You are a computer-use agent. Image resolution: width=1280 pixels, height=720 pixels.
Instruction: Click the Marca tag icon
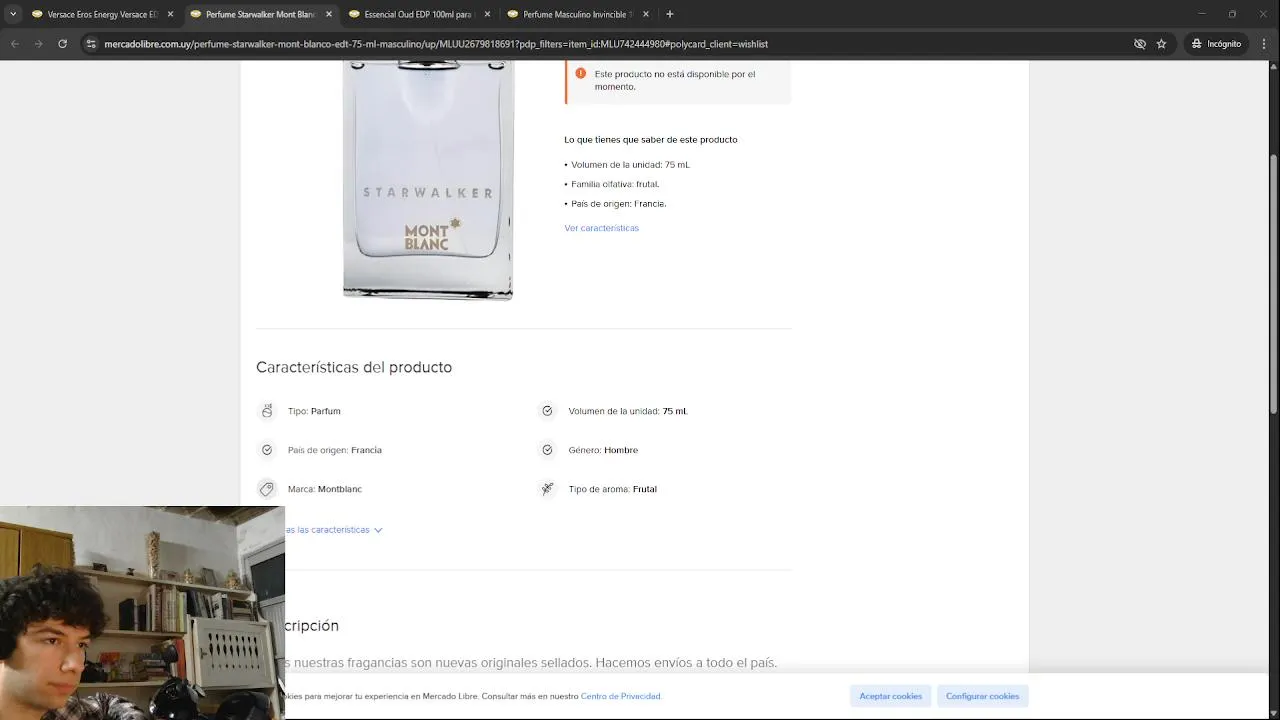pyautogui.click(x=267, y=489)
